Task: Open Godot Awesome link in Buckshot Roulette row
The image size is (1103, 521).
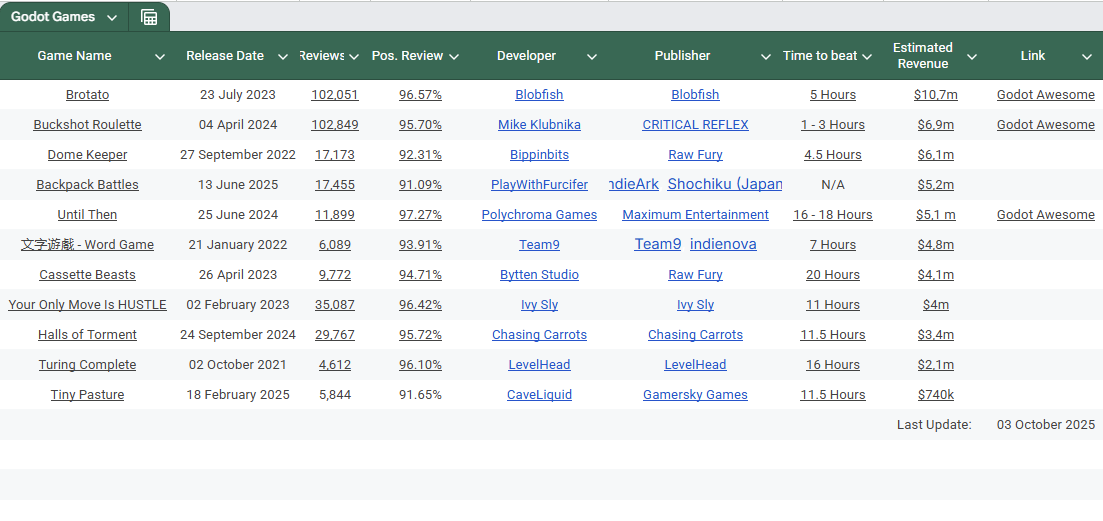Action: (1045, 125)
